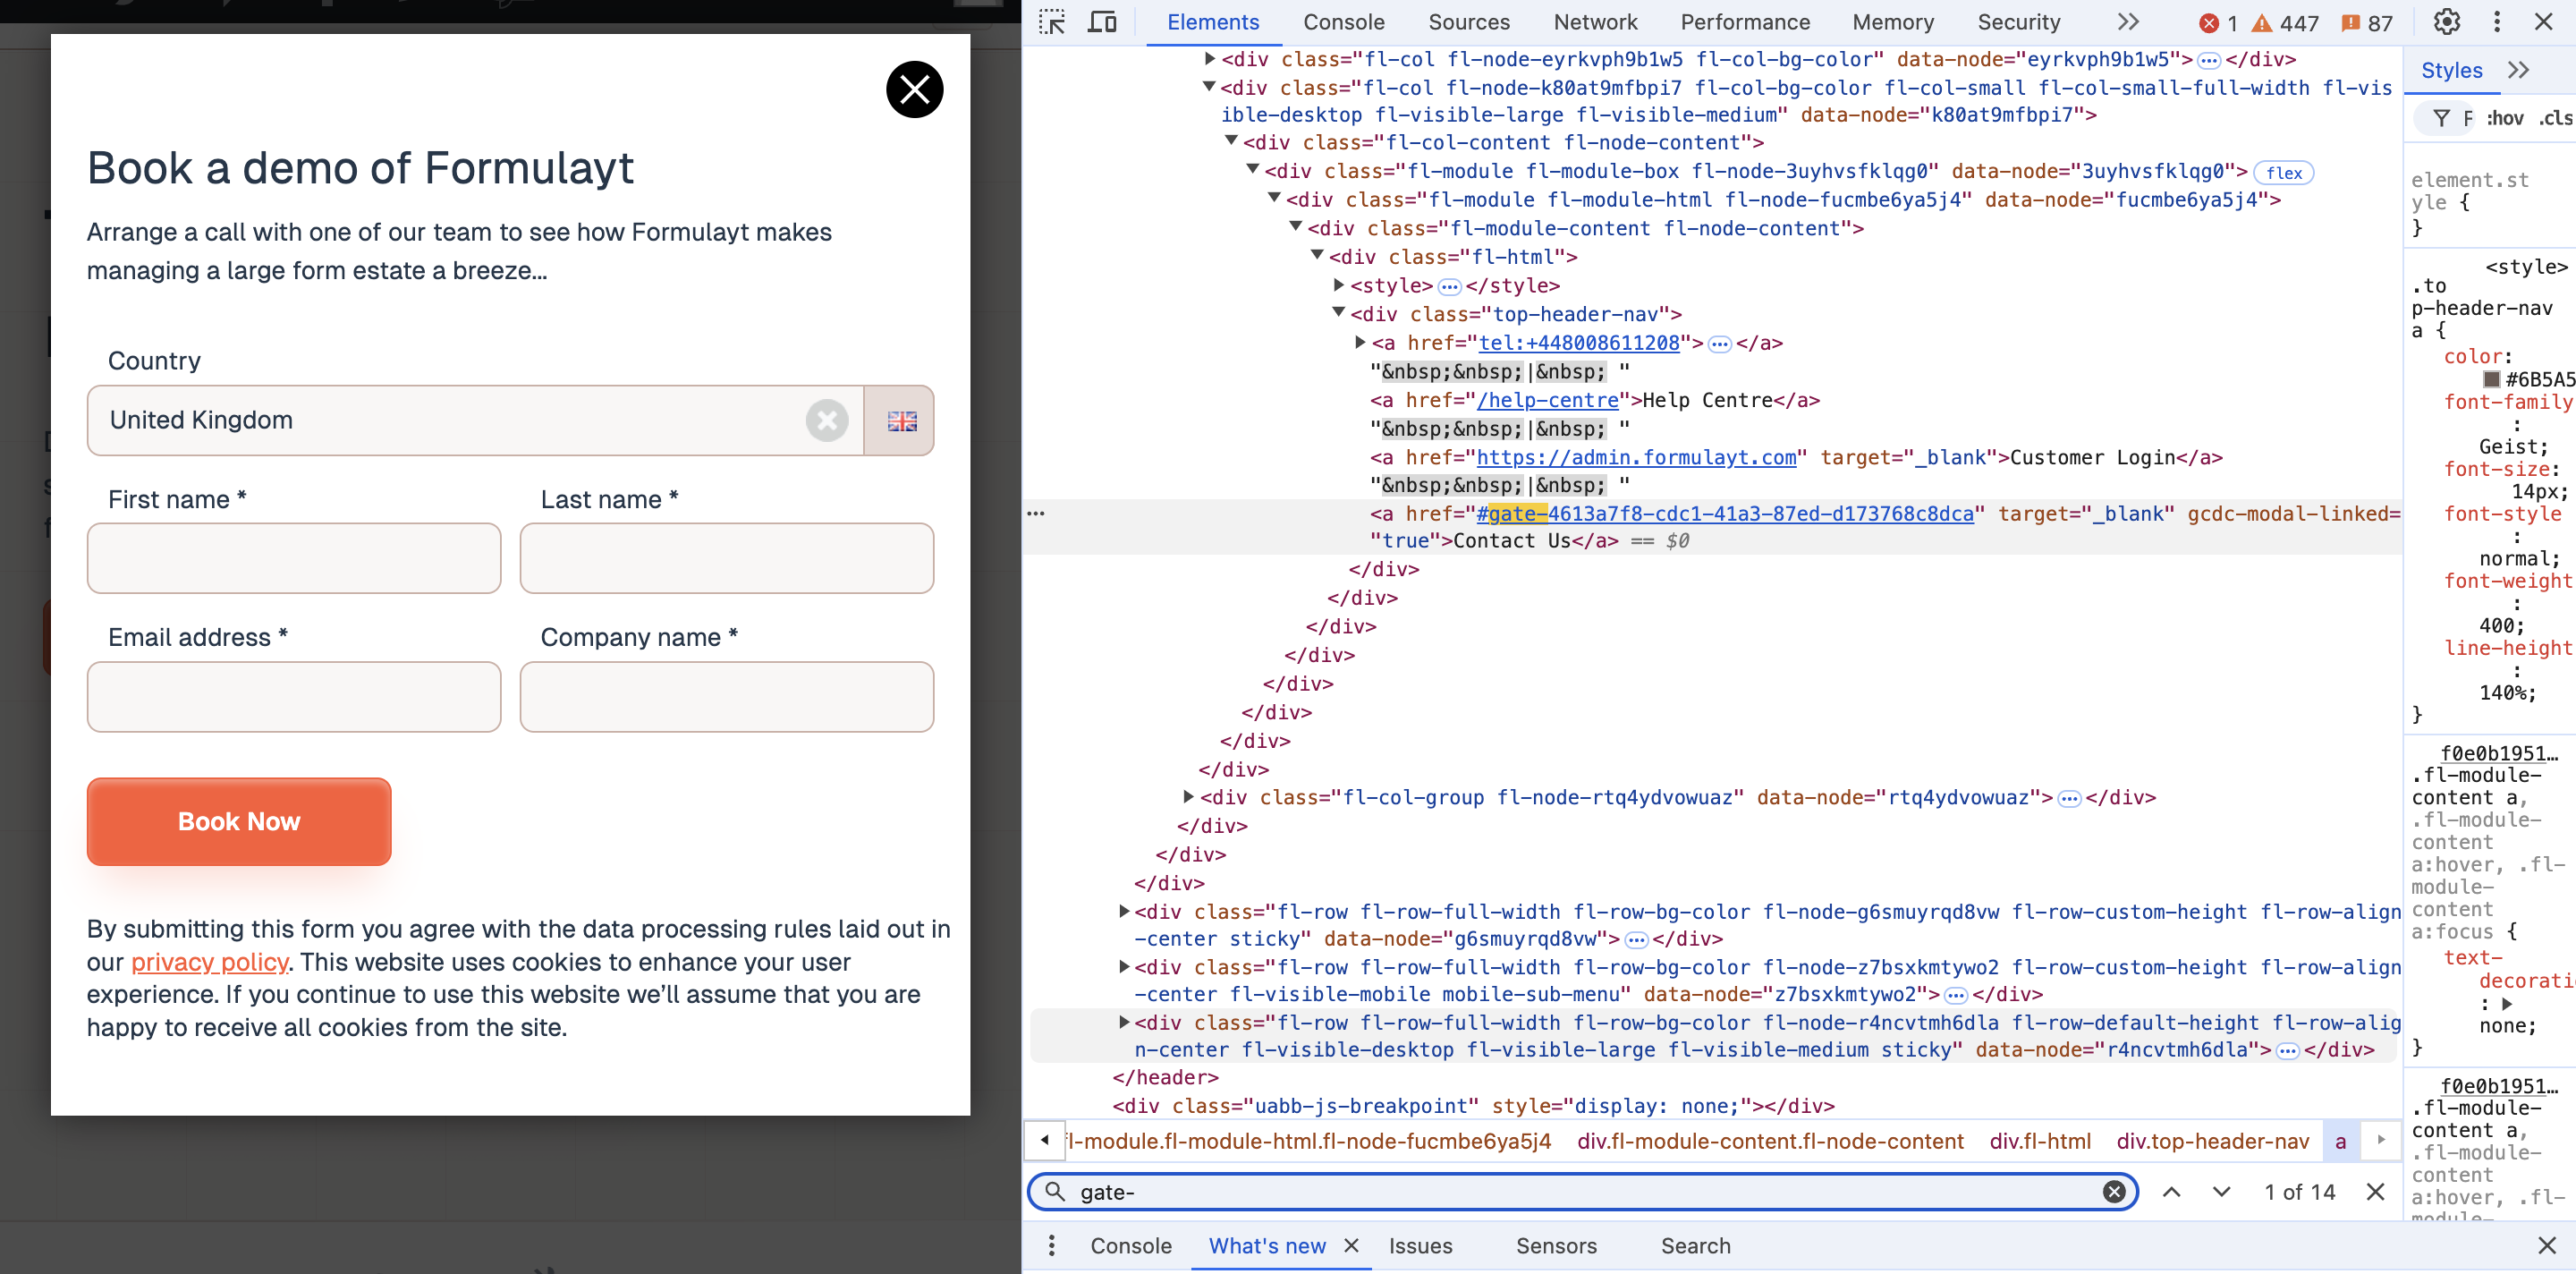Toggle the device toolbar icon
Viewport: 2576px width, 1274px height.
pyautogui.click(x=1102, y=22)
